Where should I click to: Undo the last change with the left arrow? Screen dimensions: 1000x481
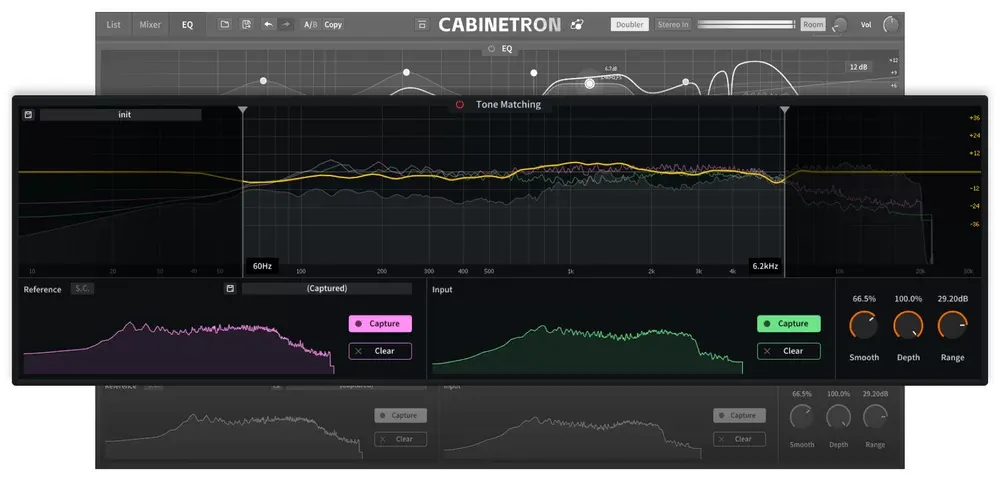(268, 24)
